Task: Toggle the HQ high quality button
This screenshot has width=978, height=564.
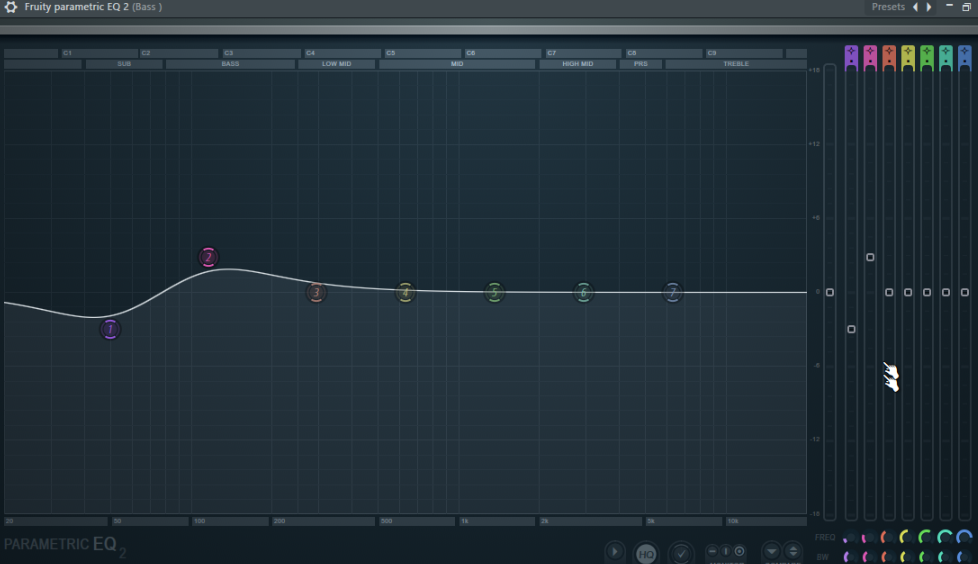Action: tap(646, 553)
